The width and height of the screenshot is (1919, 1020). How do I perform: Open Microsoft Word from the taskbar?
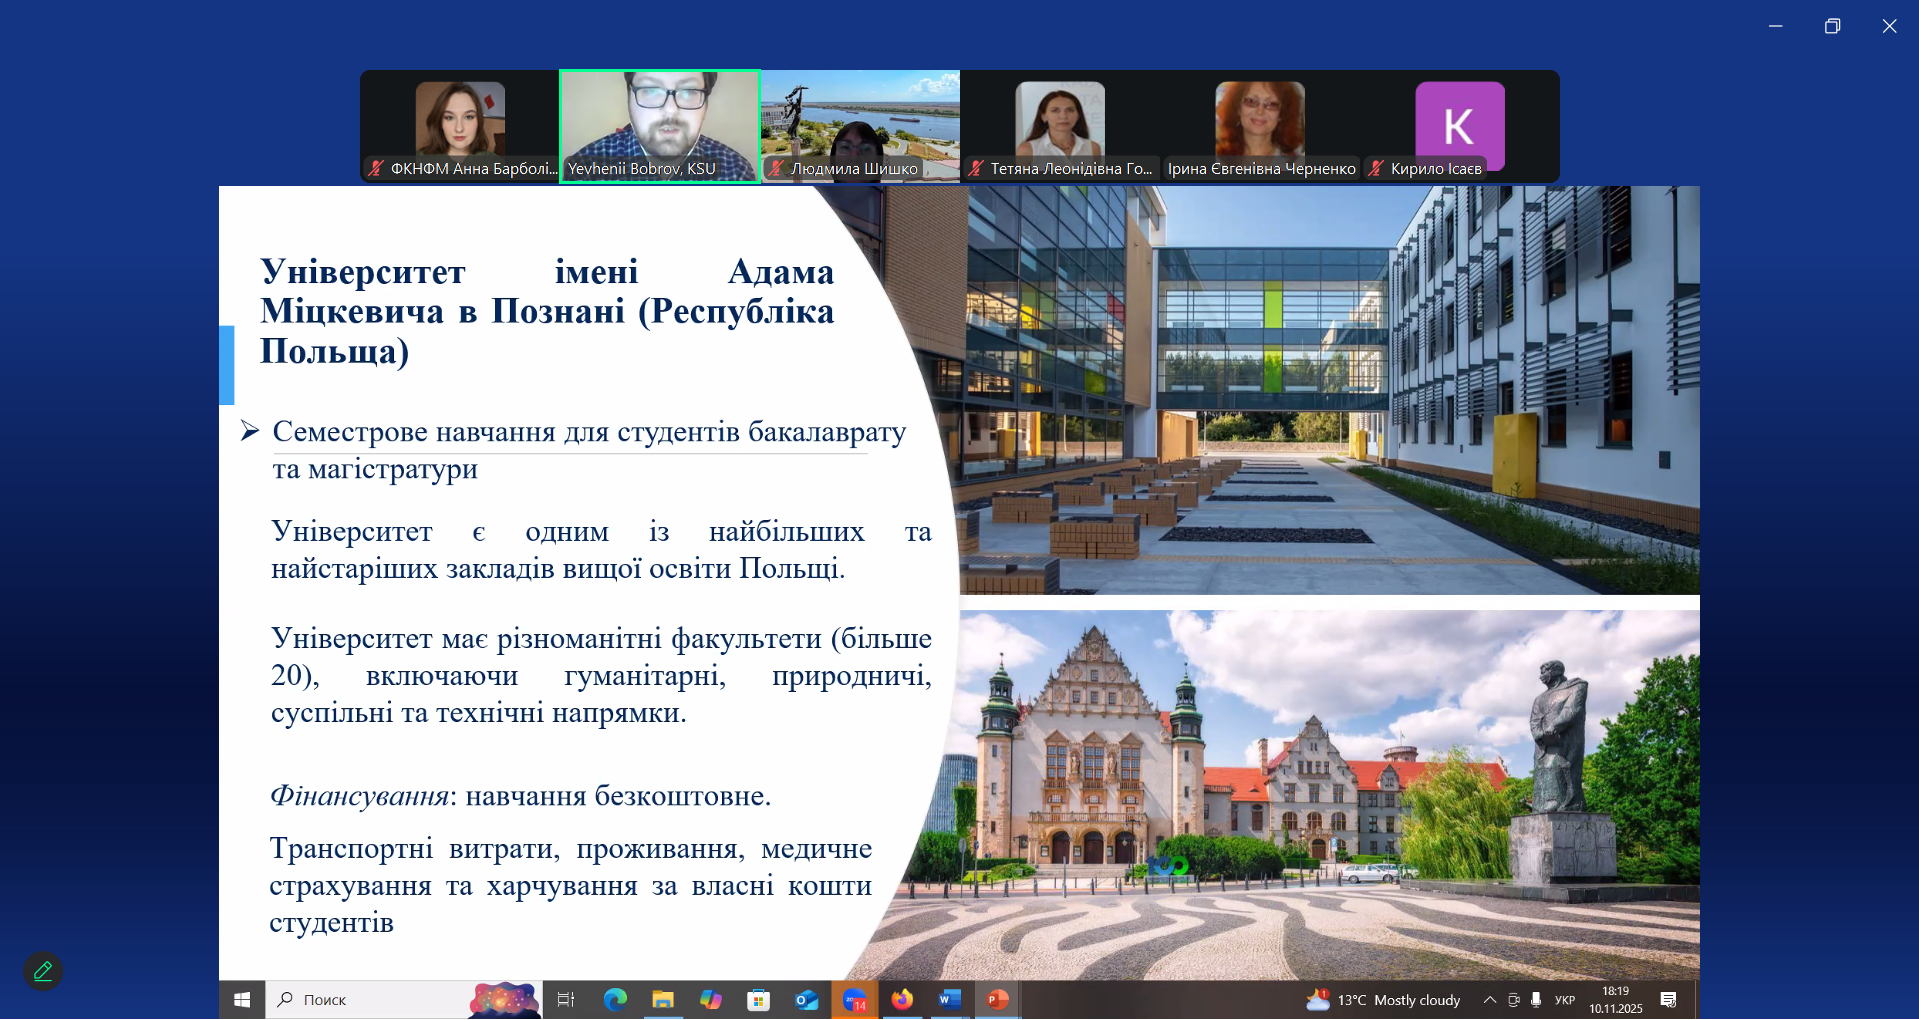pyautogui.click(x=949, y=999)
